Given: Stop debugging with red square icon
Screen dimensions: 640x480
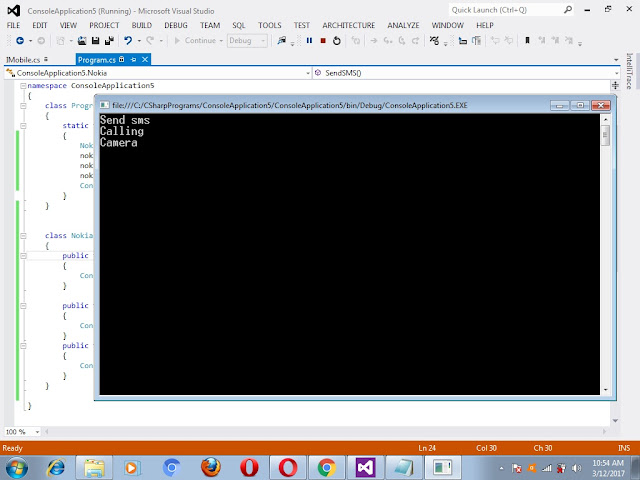Looking at the screenshot, I should pyautogui.click(x=323, y=40).
